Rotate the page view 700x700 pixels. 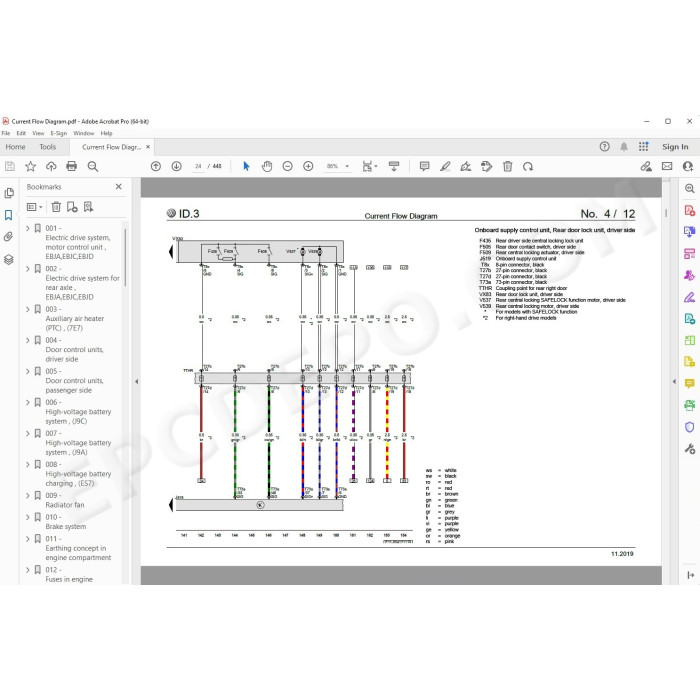click(528, 166)
